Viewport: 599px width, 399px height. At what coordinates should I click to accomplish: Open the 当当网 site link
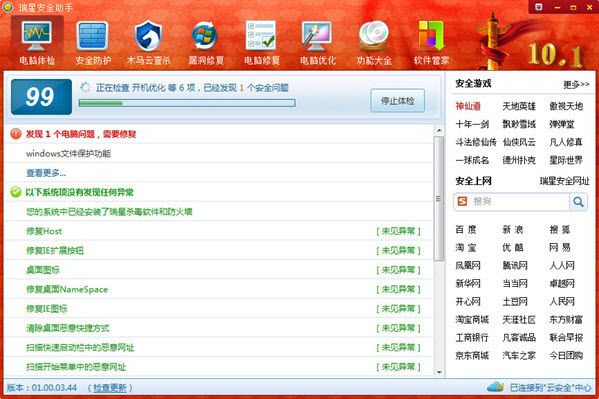pyautogui.click(x=515, y=283)
